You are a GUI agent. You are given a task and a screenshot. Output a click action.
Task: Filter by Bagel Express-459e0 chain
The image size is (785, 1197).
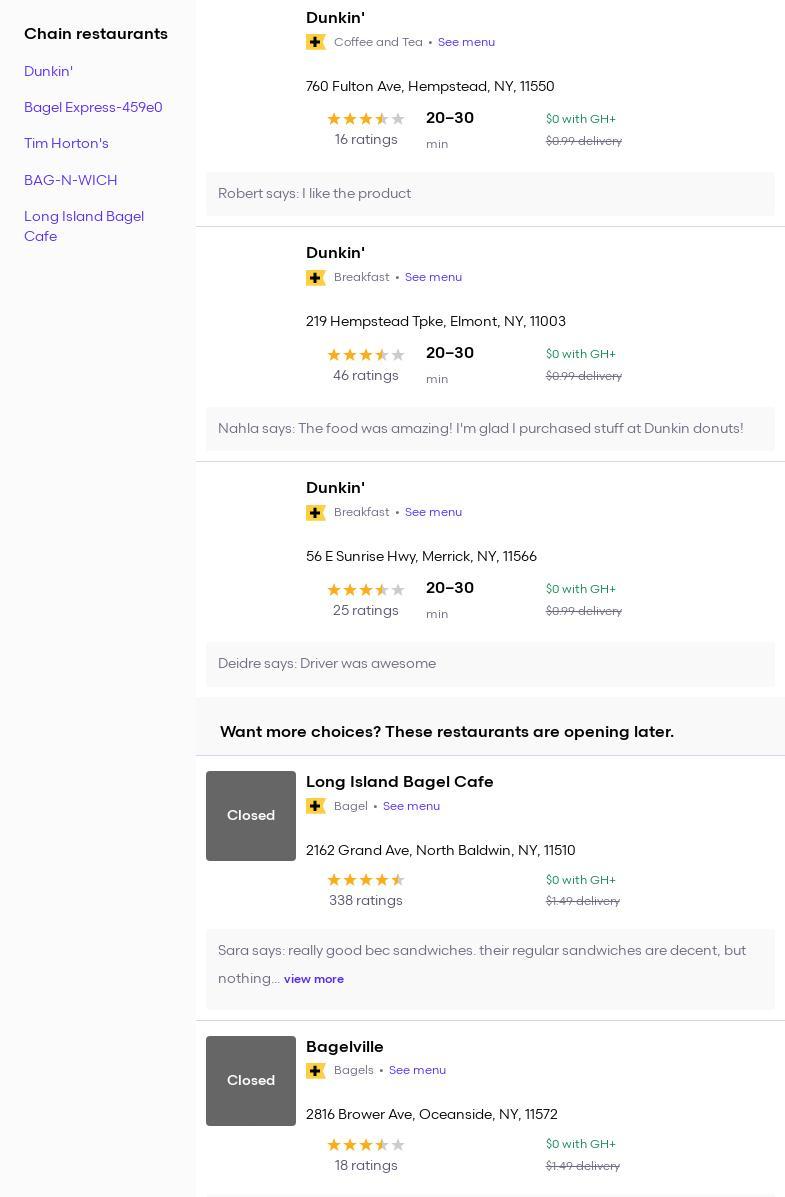pos(93,107)
